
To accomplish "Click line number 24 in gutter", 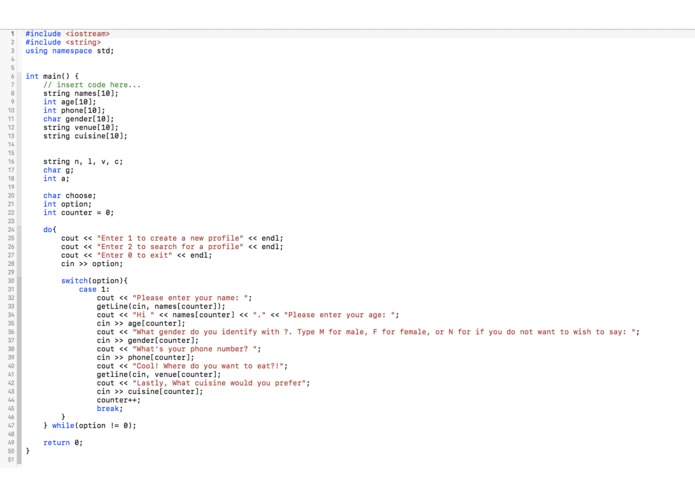I will tap(11, 229).
